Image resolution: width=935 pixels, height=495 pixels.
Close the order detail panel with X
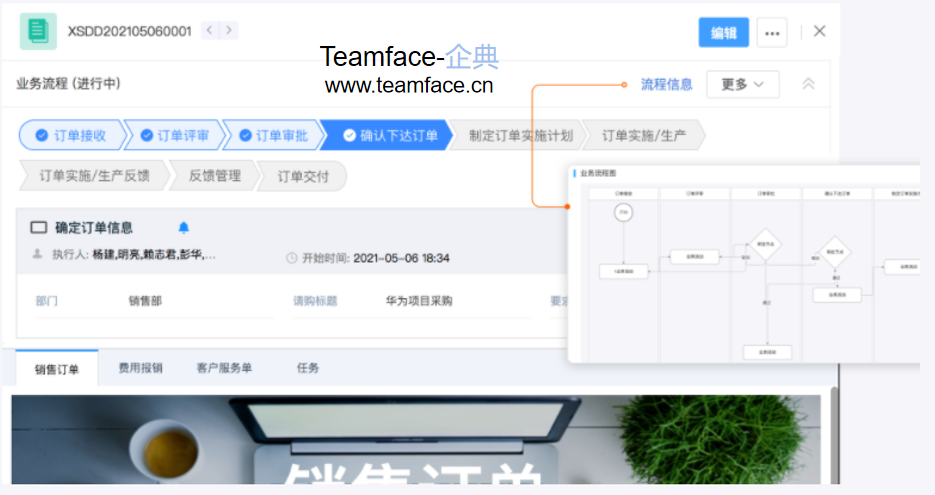pyautogui.click(x=820, y=31)
